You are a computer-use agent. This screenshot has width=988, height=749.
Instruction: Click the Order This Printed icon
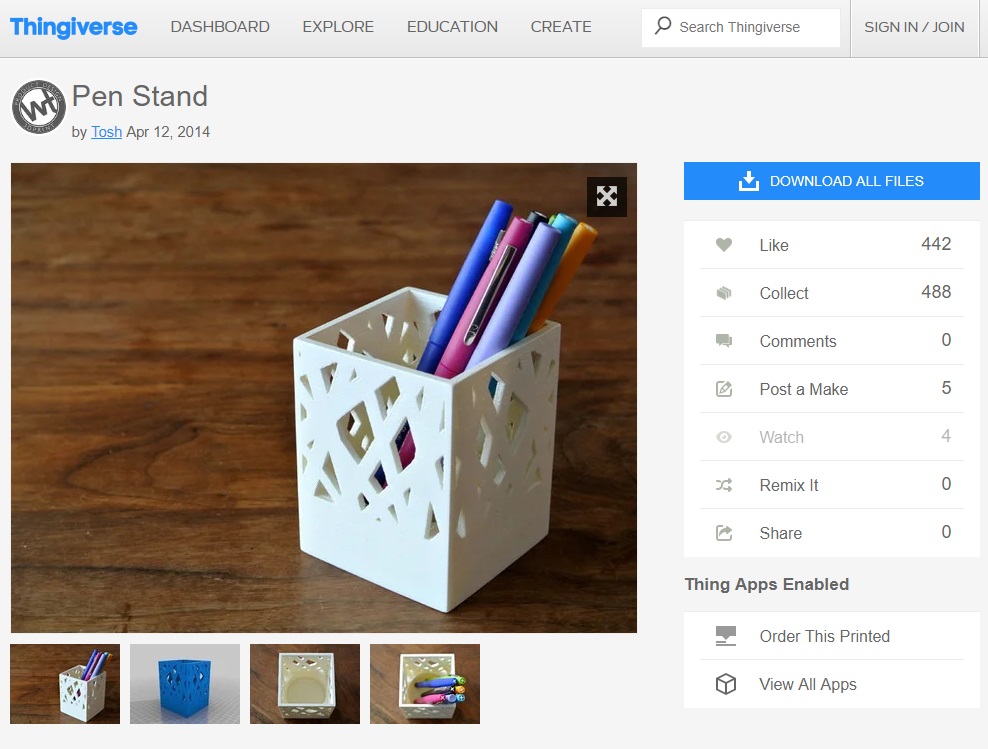(x=726, y=636)
